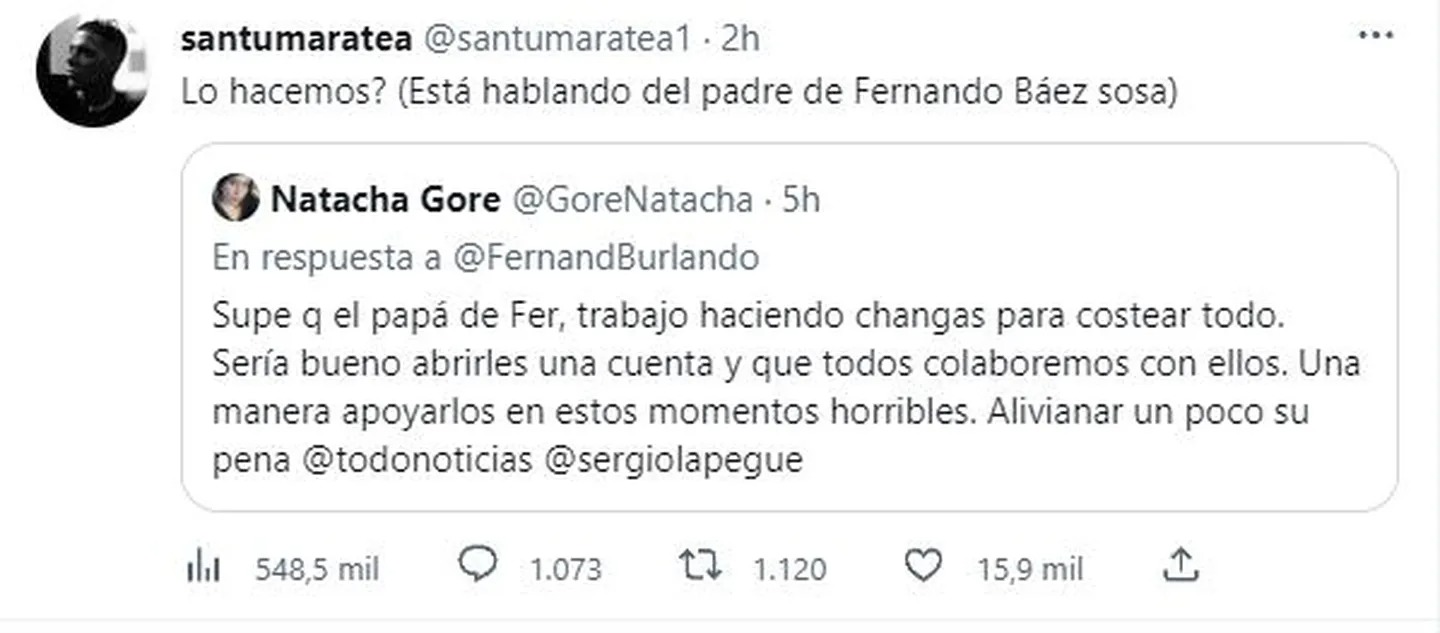
Task: Open Natacha Gore's small avatar
Action: 236,199
